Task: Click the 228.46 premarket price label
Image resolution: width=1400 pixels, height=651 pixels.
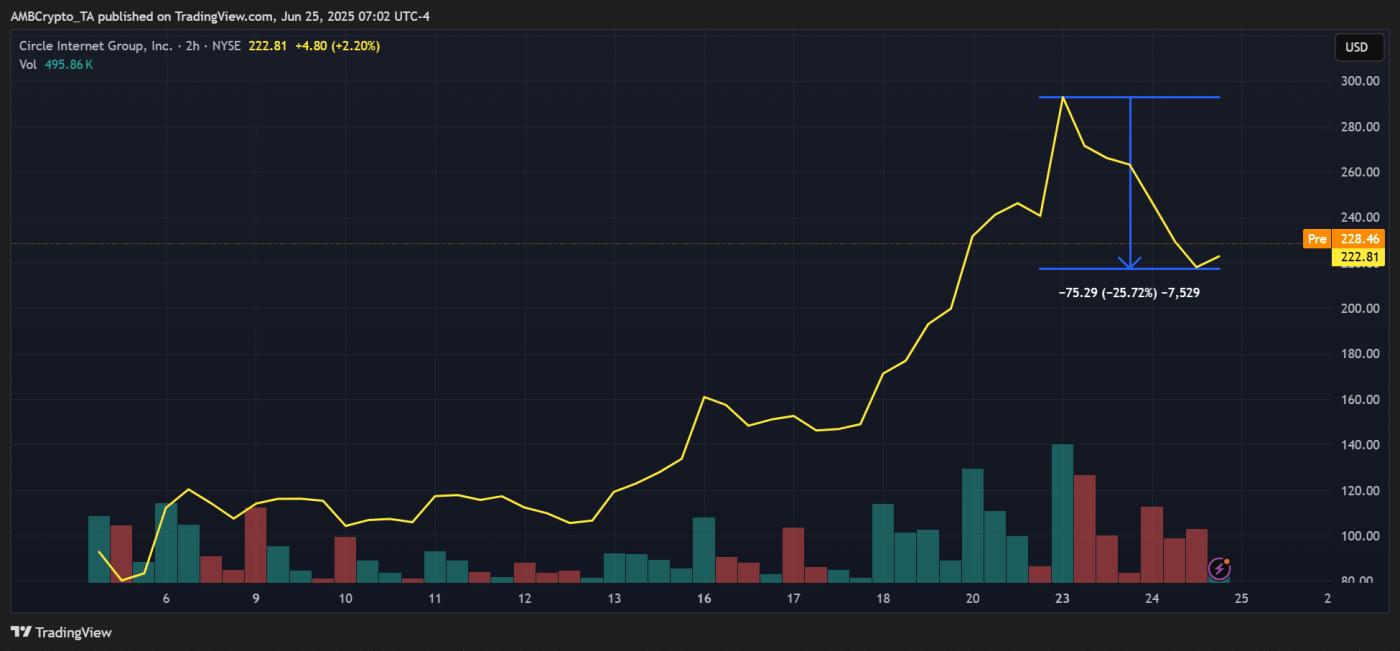Action: coord(1356,238)
